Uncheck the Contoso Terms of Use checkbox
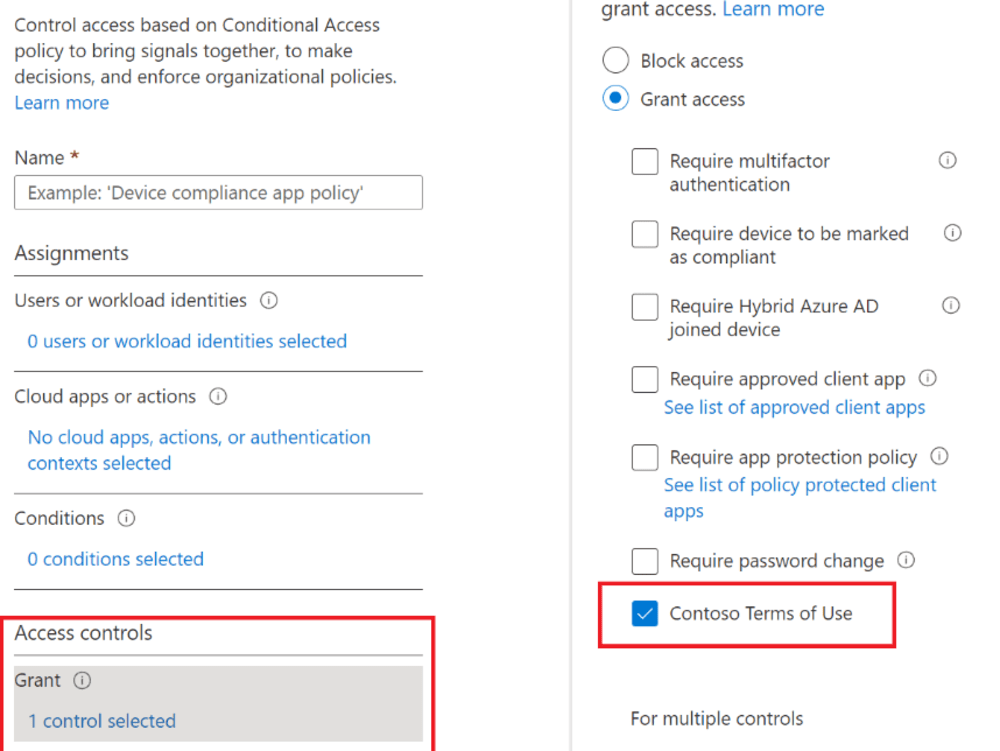 645,612
